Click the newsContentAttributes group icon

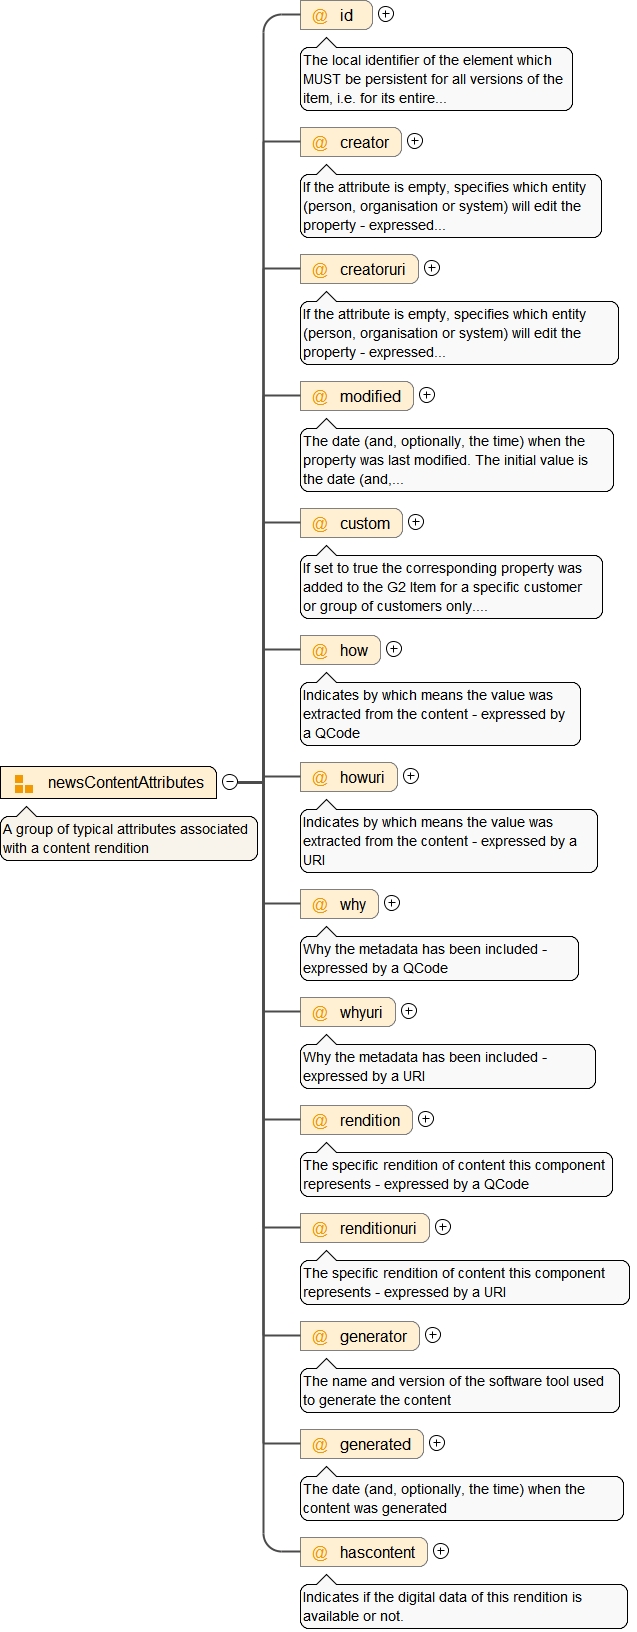(24, 783)
